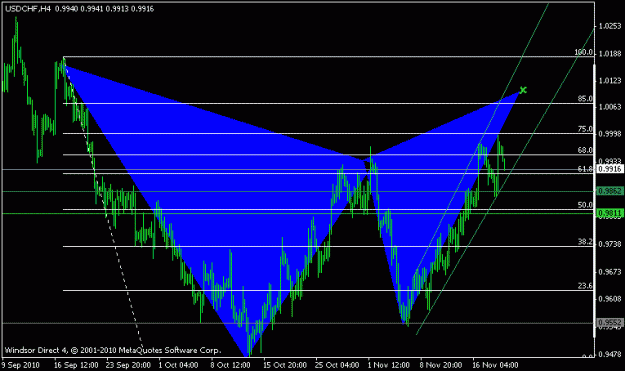Click the 0.9673 price axis value
Image resolution: width=625 pixels, height=371 pixels.
pyautogui.click(x=610, y=272)
